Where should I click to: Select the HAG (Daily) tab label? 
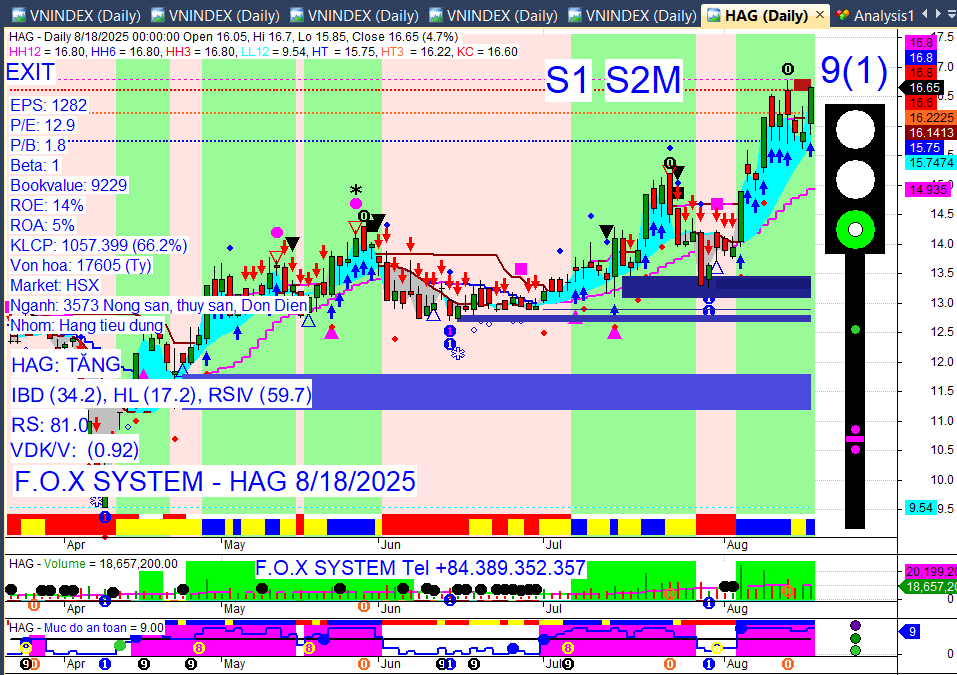point(766,15)
